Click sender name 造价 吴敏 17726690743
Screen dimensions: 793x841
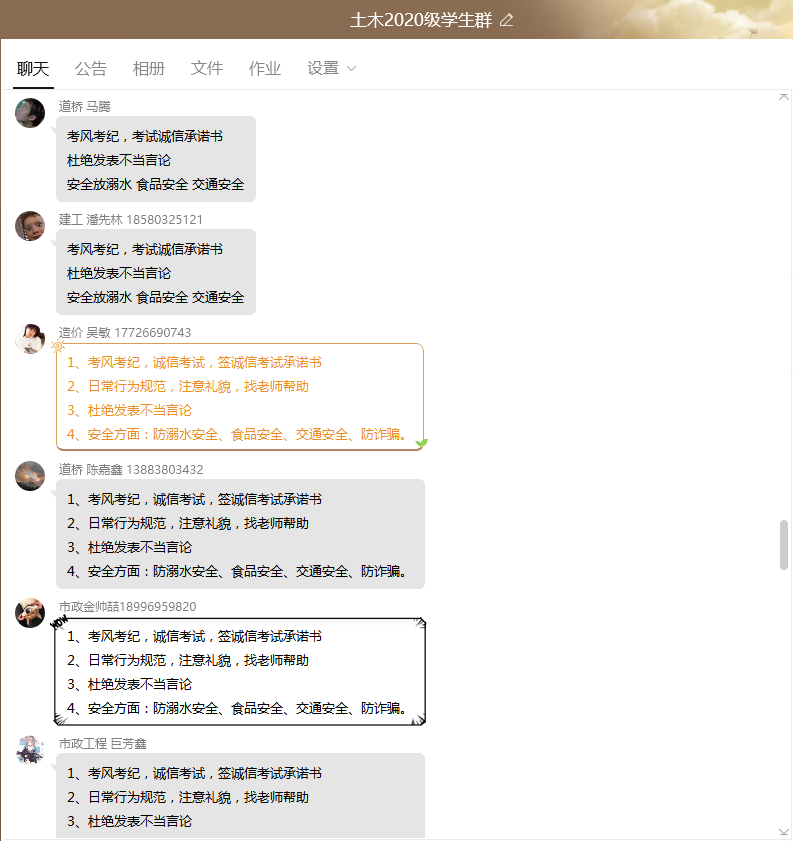click(x=125, y=333)
